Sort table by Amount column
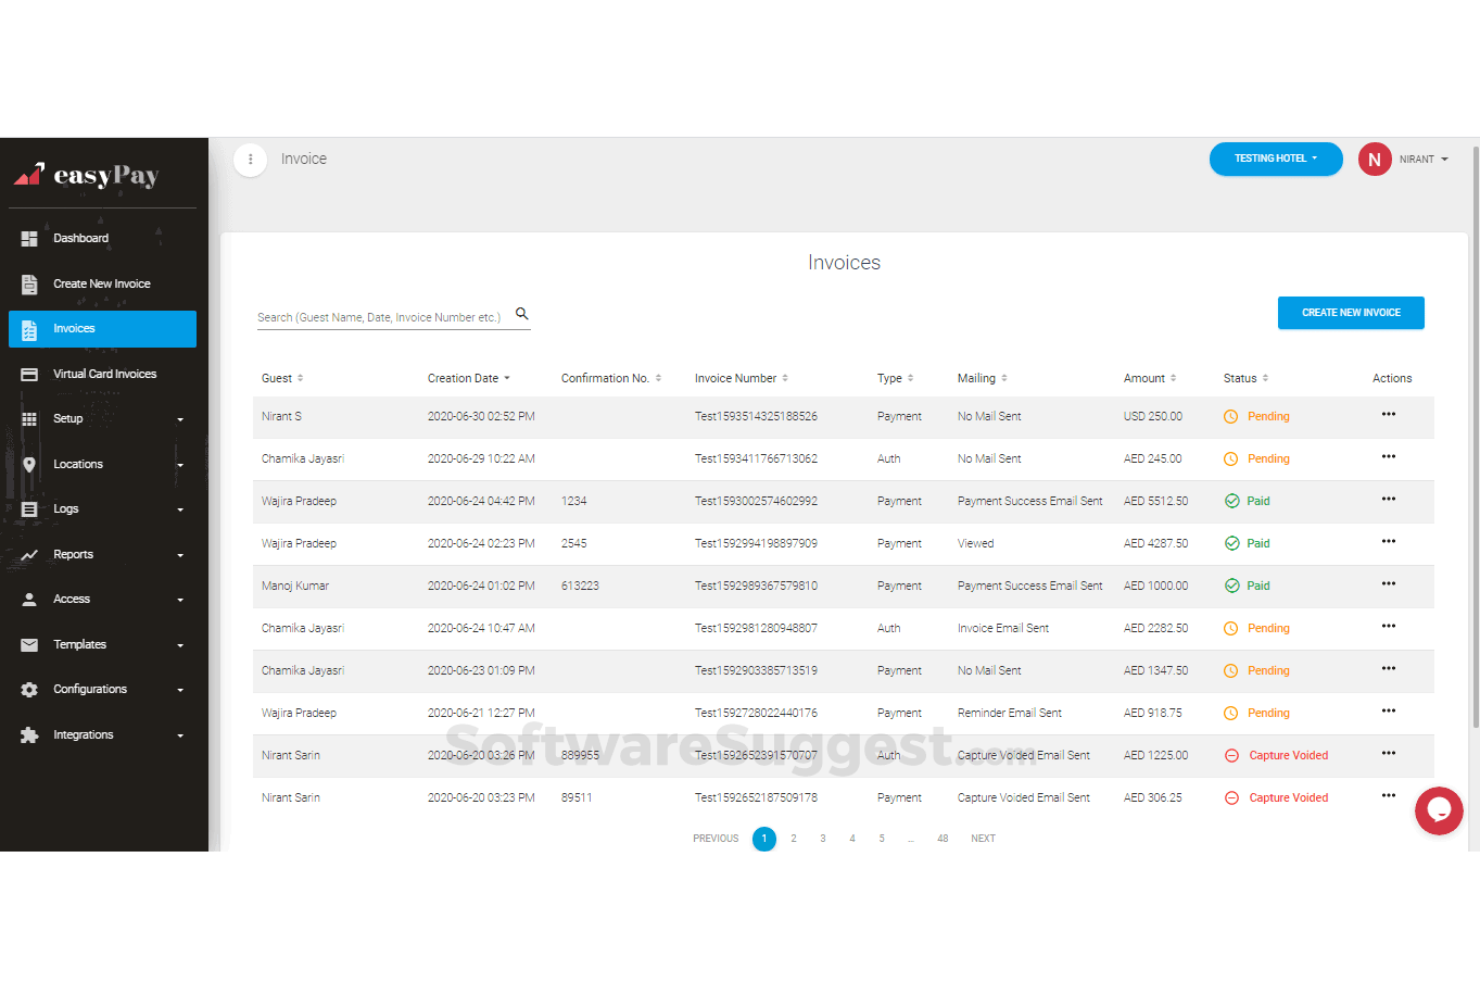 [x=1149, y=378]
